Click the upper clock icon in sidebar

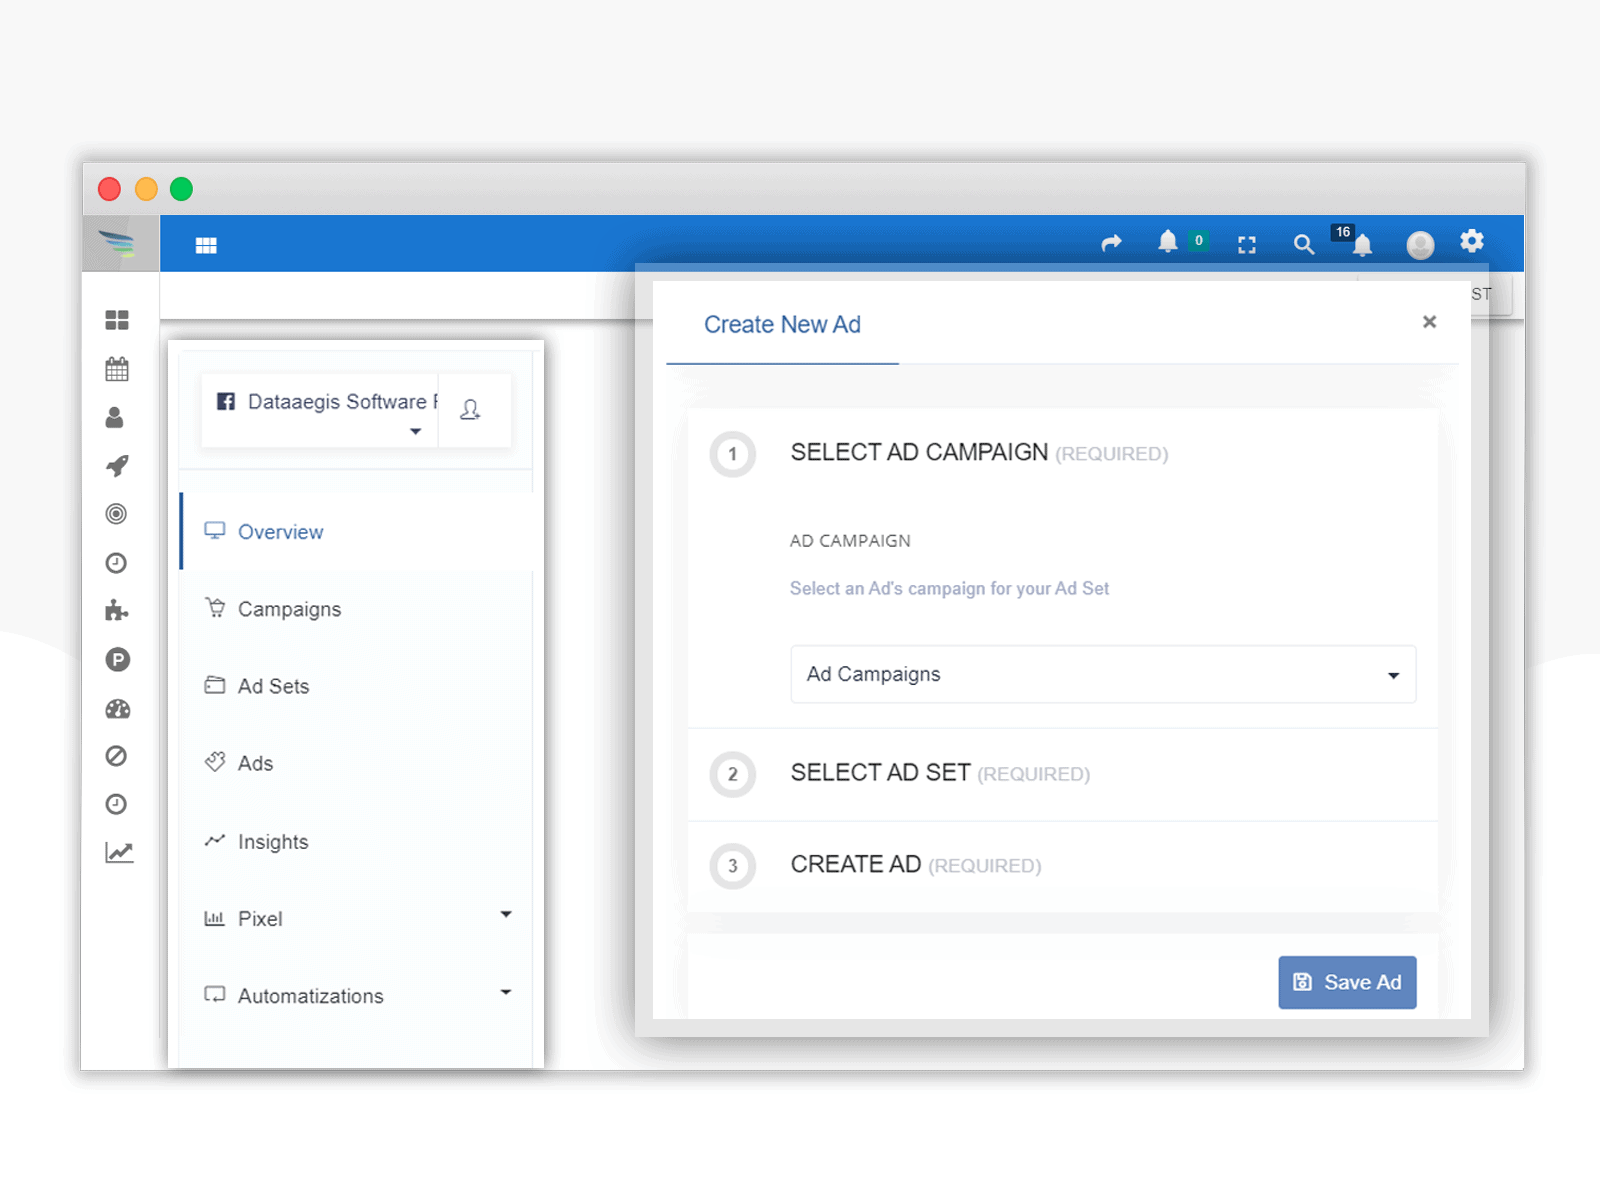[116, 563]
